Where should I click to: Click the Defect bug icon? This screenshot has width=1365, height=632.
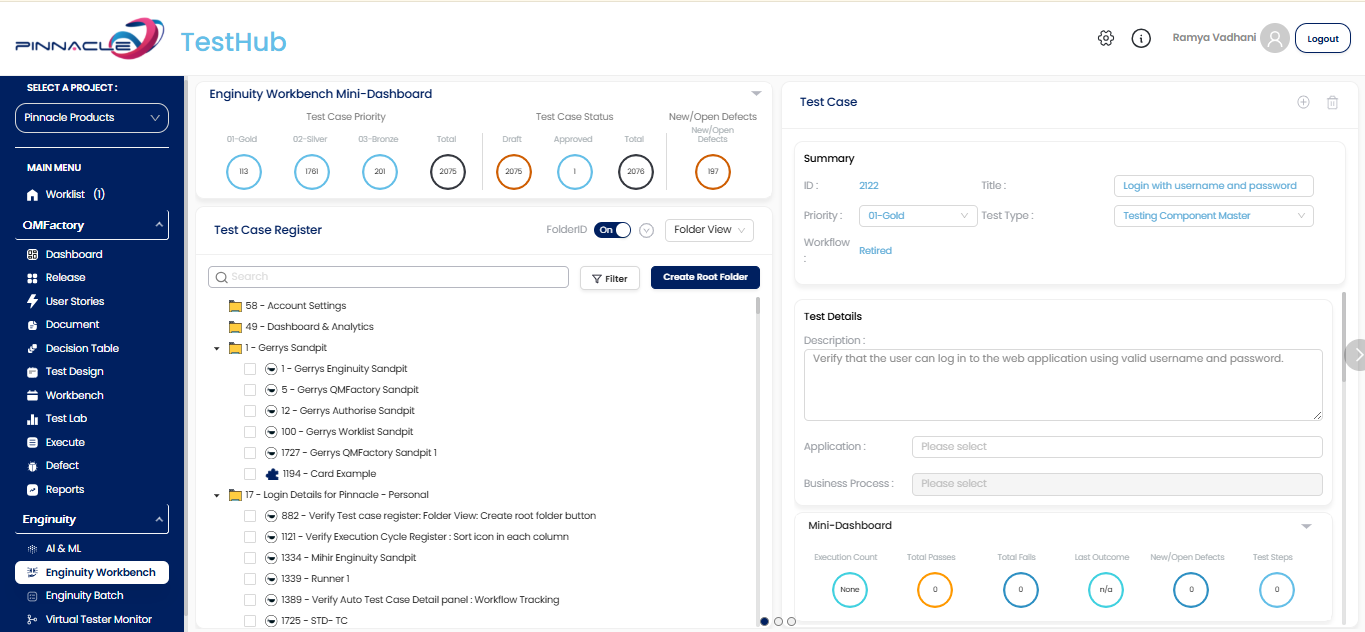point(33,466)
